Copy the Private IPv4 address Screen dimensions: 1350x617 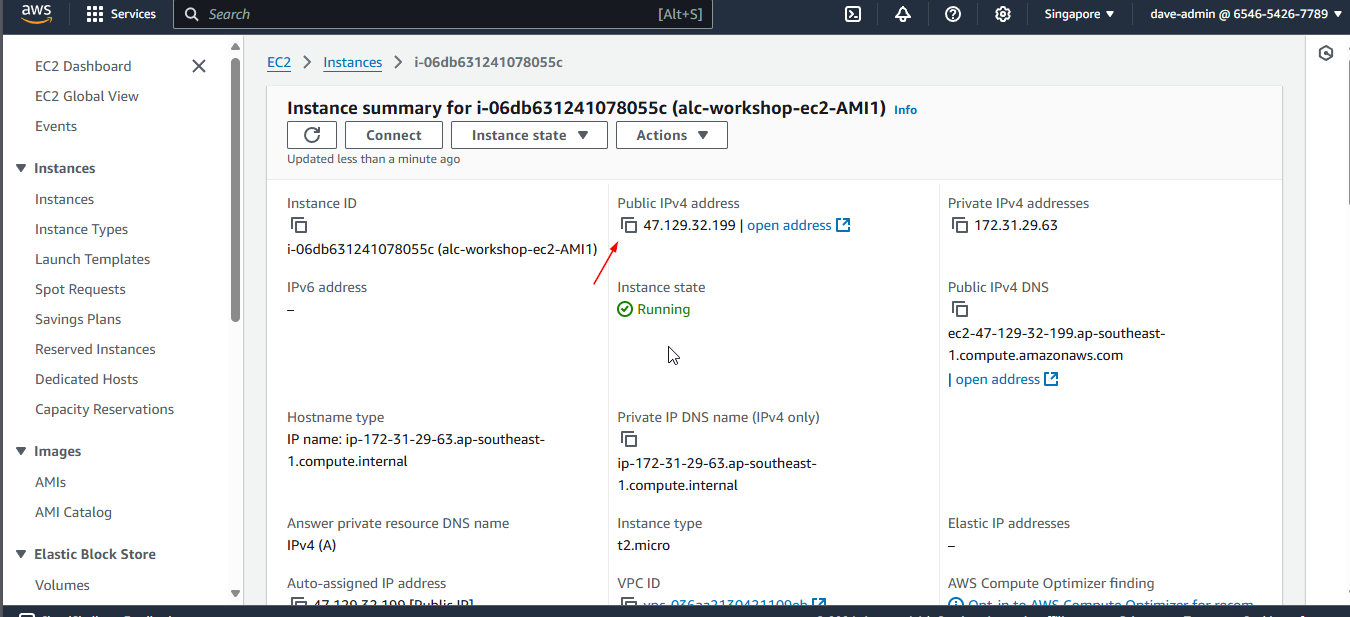(959, 225)
